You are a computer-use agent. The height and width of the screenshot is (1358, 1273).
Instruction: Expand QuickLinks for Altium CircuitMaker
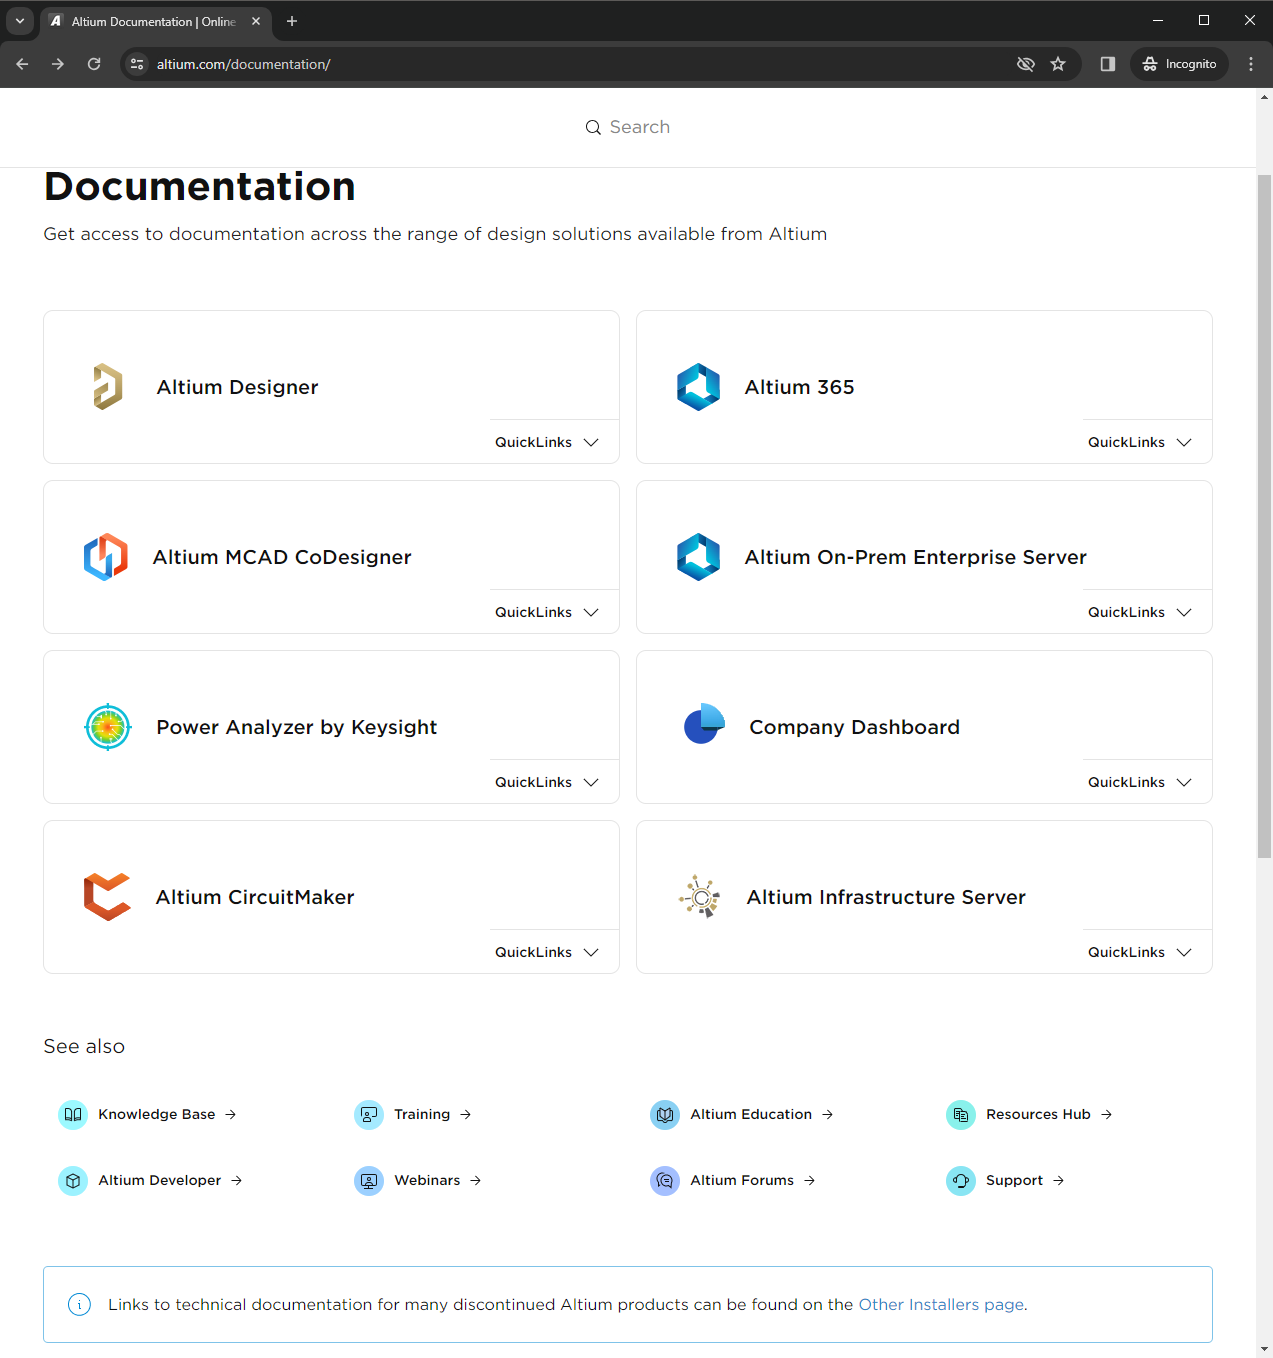pyautogui.click(x=547, y=952)
